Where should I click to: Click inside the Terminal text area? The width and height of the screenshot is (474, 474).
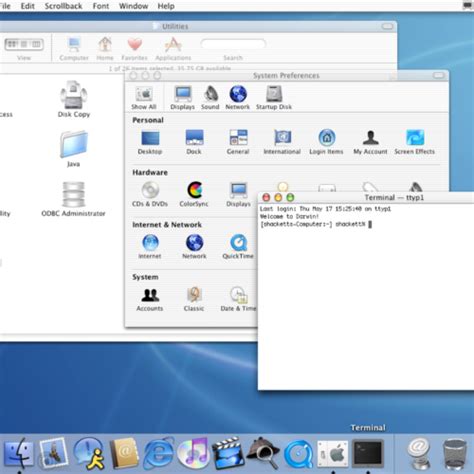pos(366,297)
